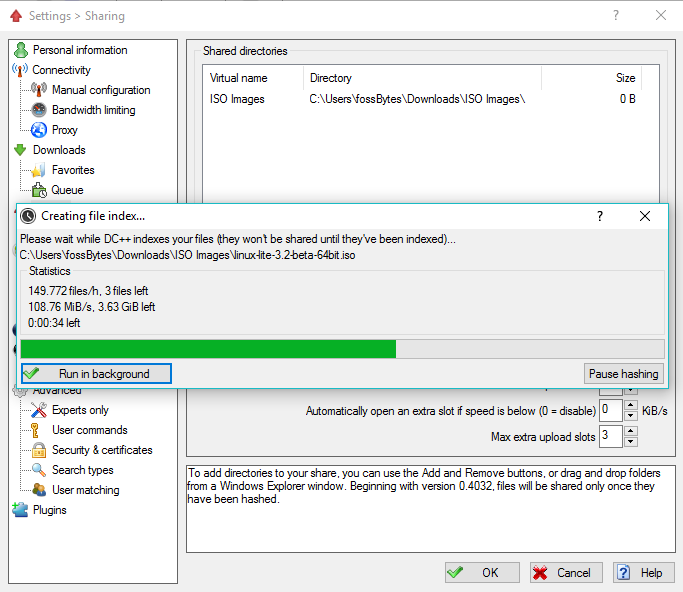Click the Favorites star folder icon
The image size is (683, 592).
click(39, 170)
